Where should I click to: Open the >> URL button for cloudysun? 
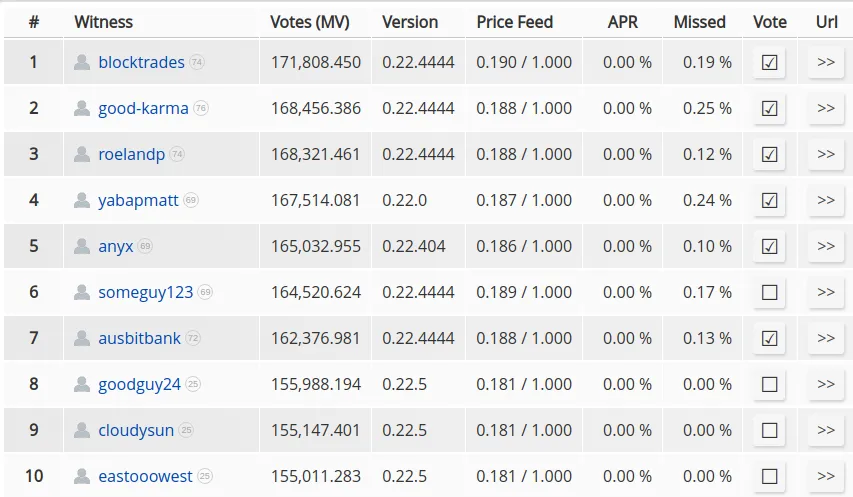tap(826, 430)
